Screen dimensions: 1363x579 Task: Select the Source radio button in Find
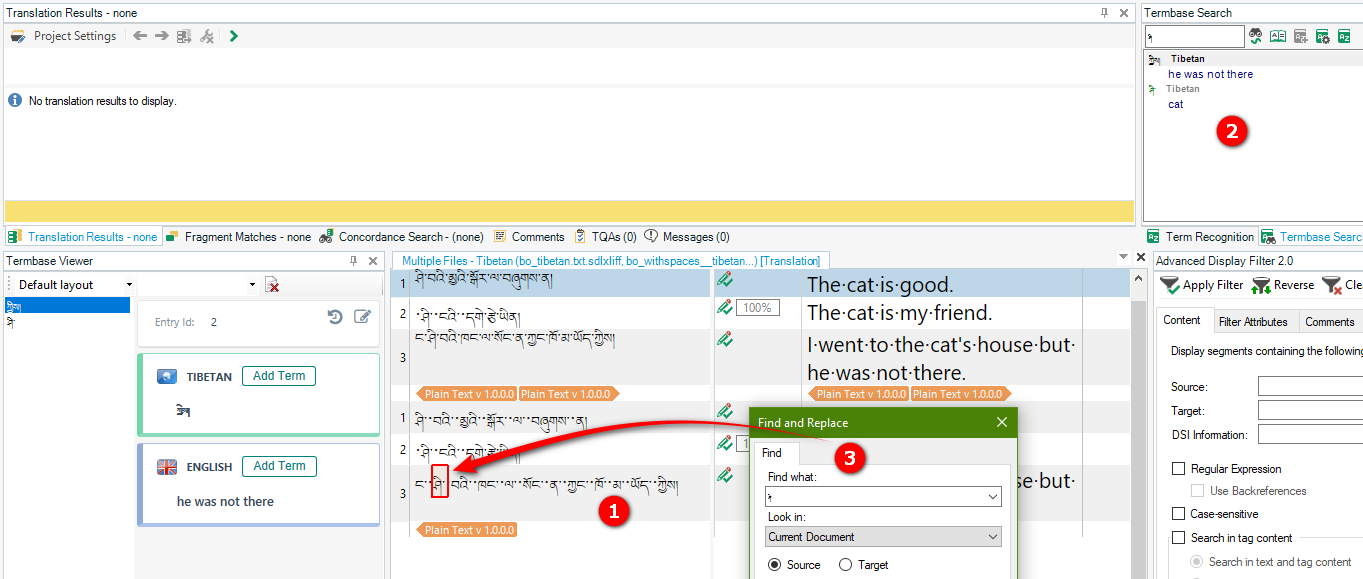(775, 565)
